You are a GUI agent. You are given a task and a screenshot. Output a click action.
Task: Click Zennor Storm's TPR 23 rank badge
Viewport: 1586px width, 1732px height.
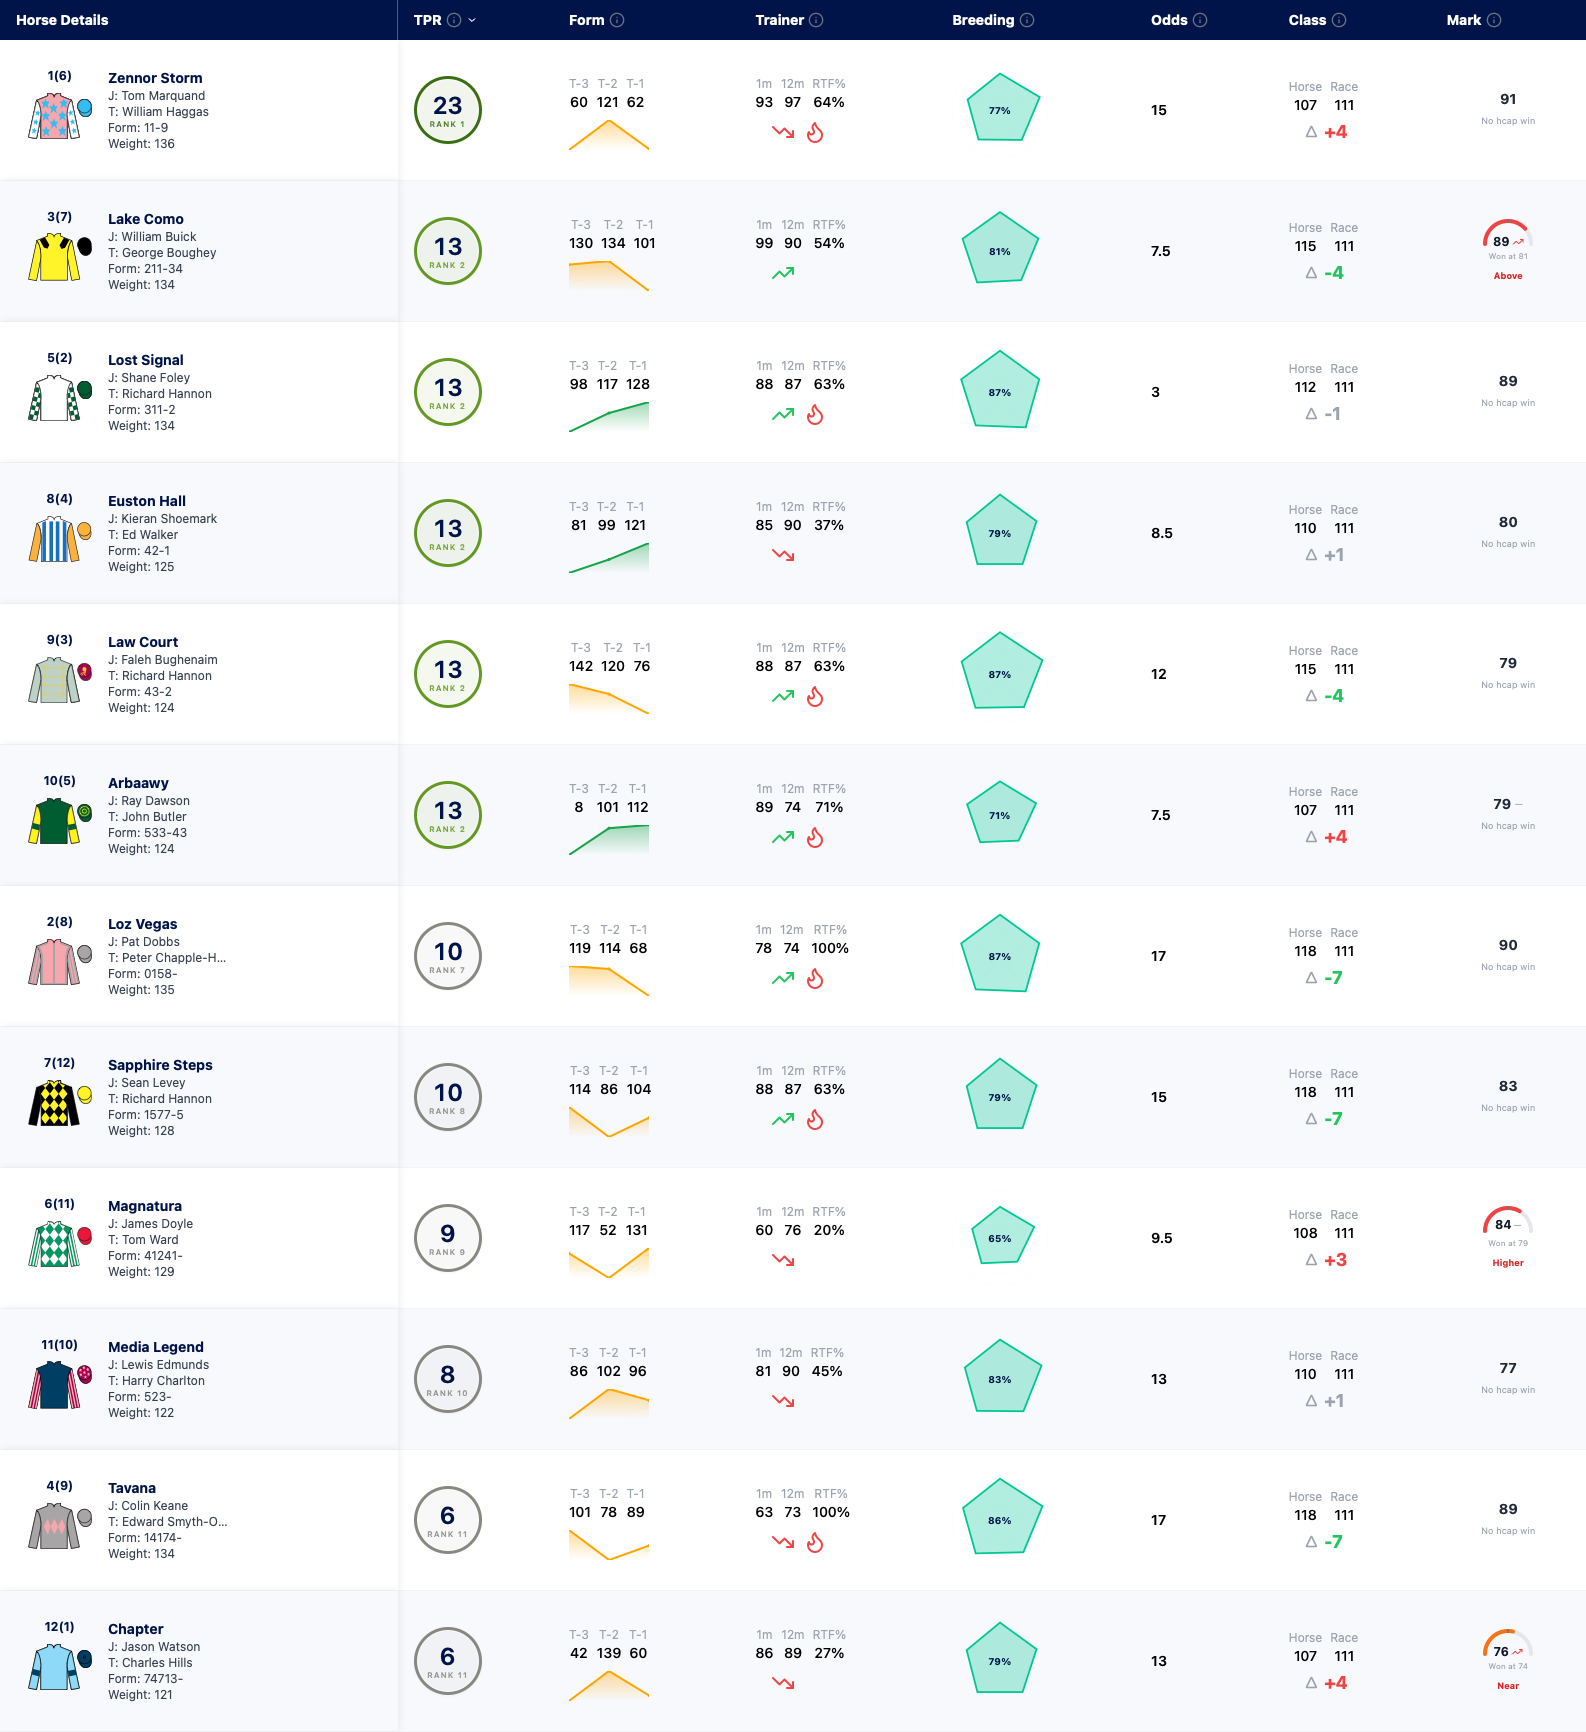(448, 110)
